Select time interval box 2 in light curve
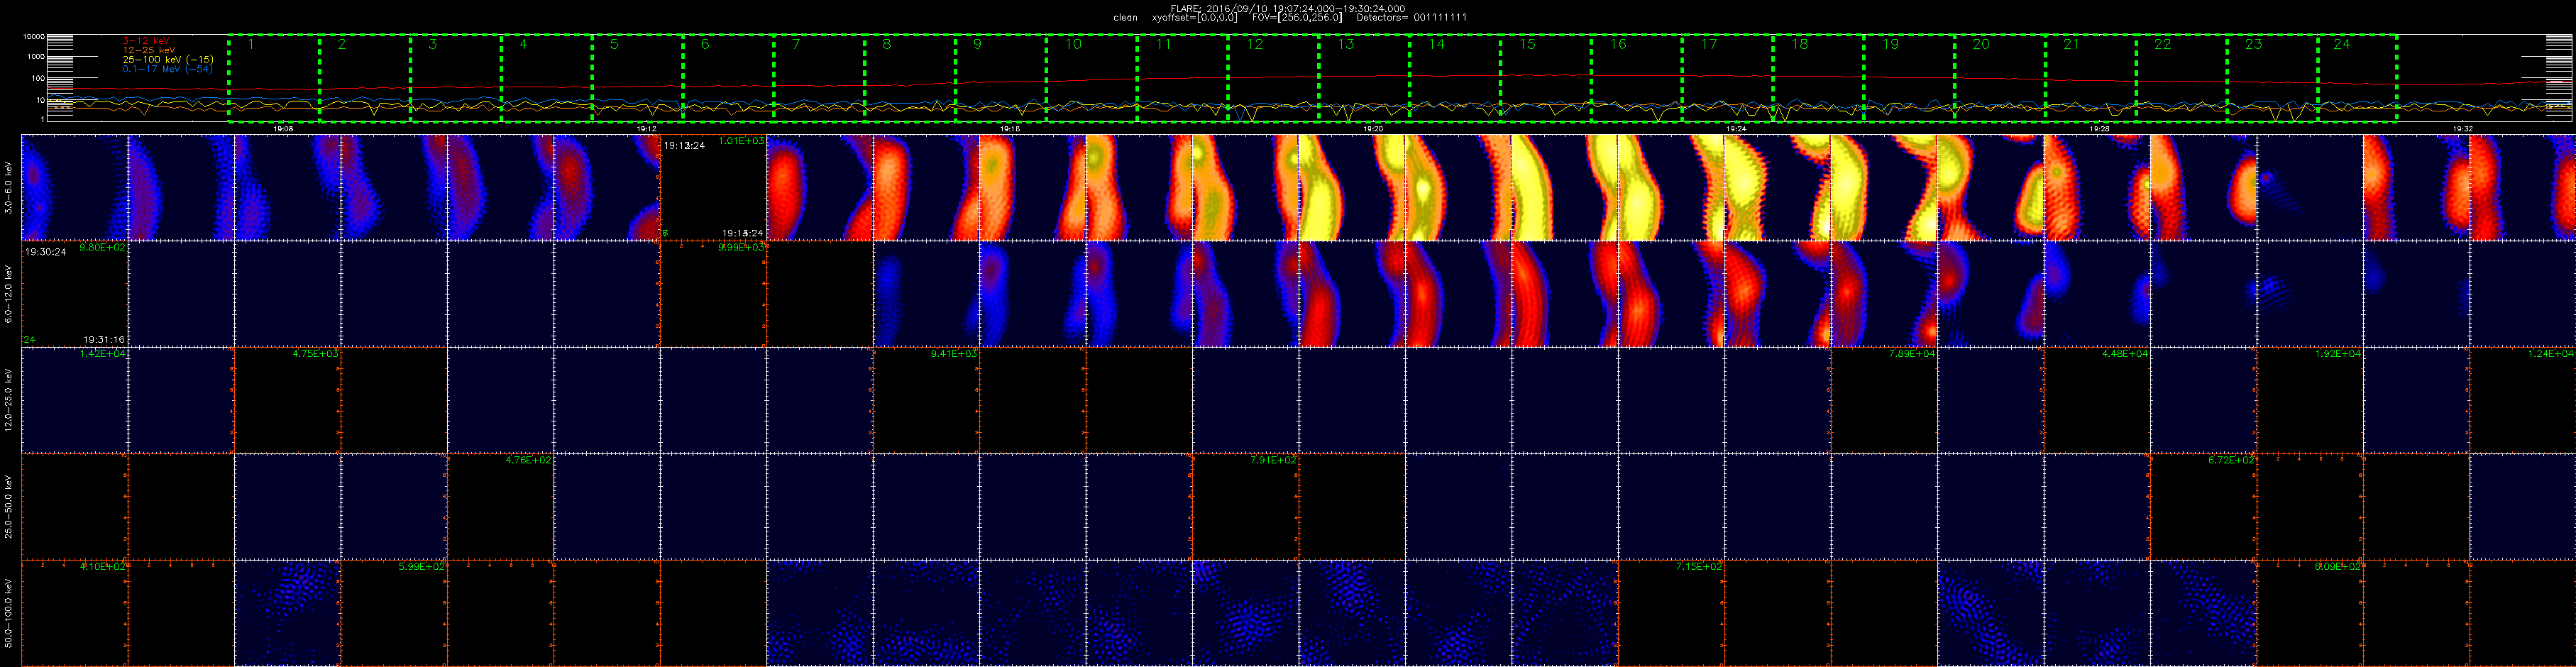The width and height of the screenshot is (2576, 667). 365,78
